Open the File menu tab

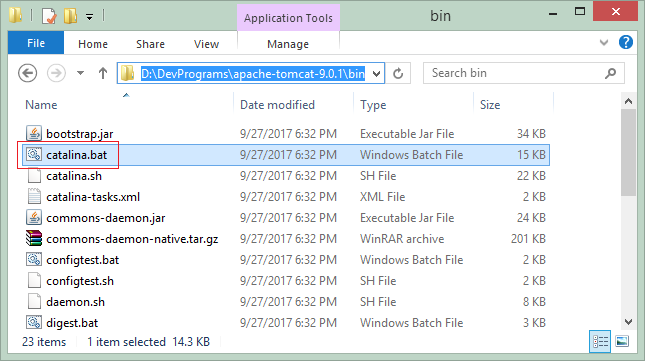tap(36, 43)
